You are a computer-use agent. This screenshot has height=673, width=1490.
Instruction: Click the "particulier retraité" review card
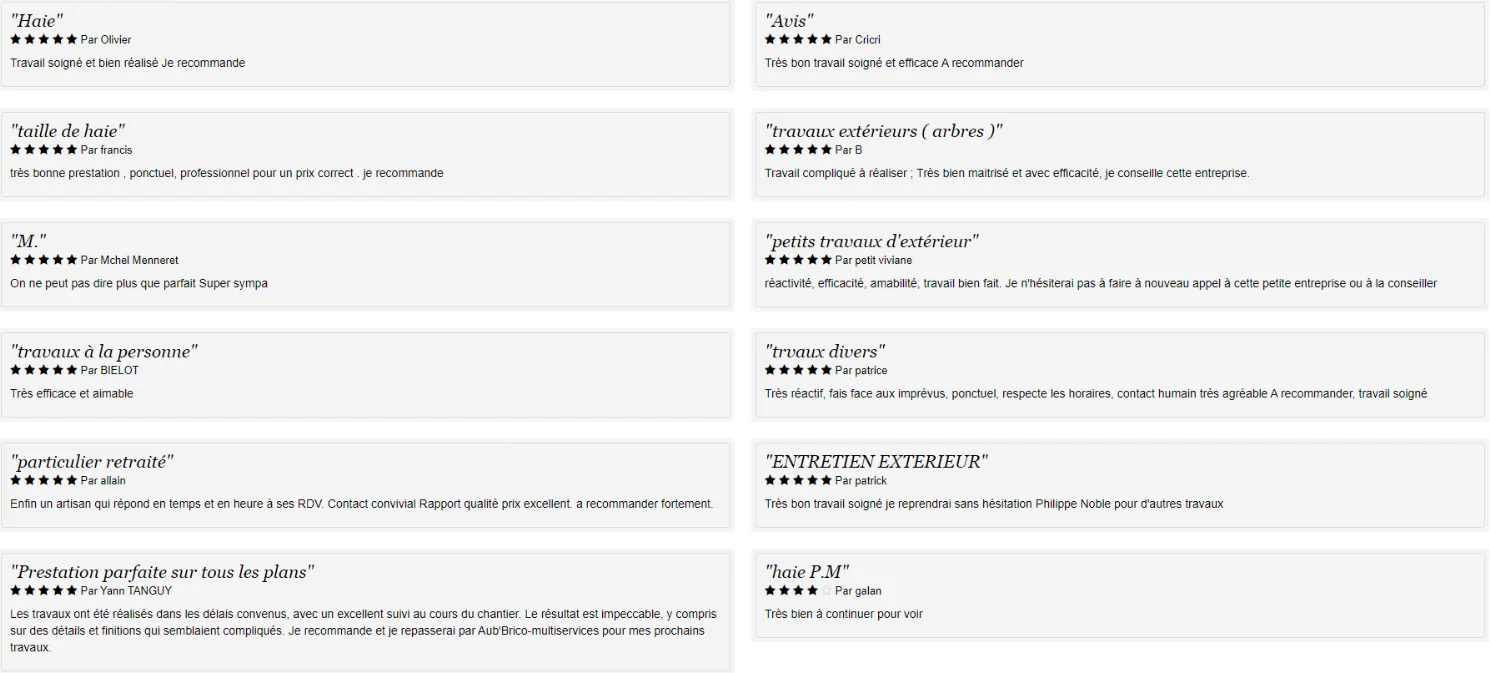(x=366, y=484)
